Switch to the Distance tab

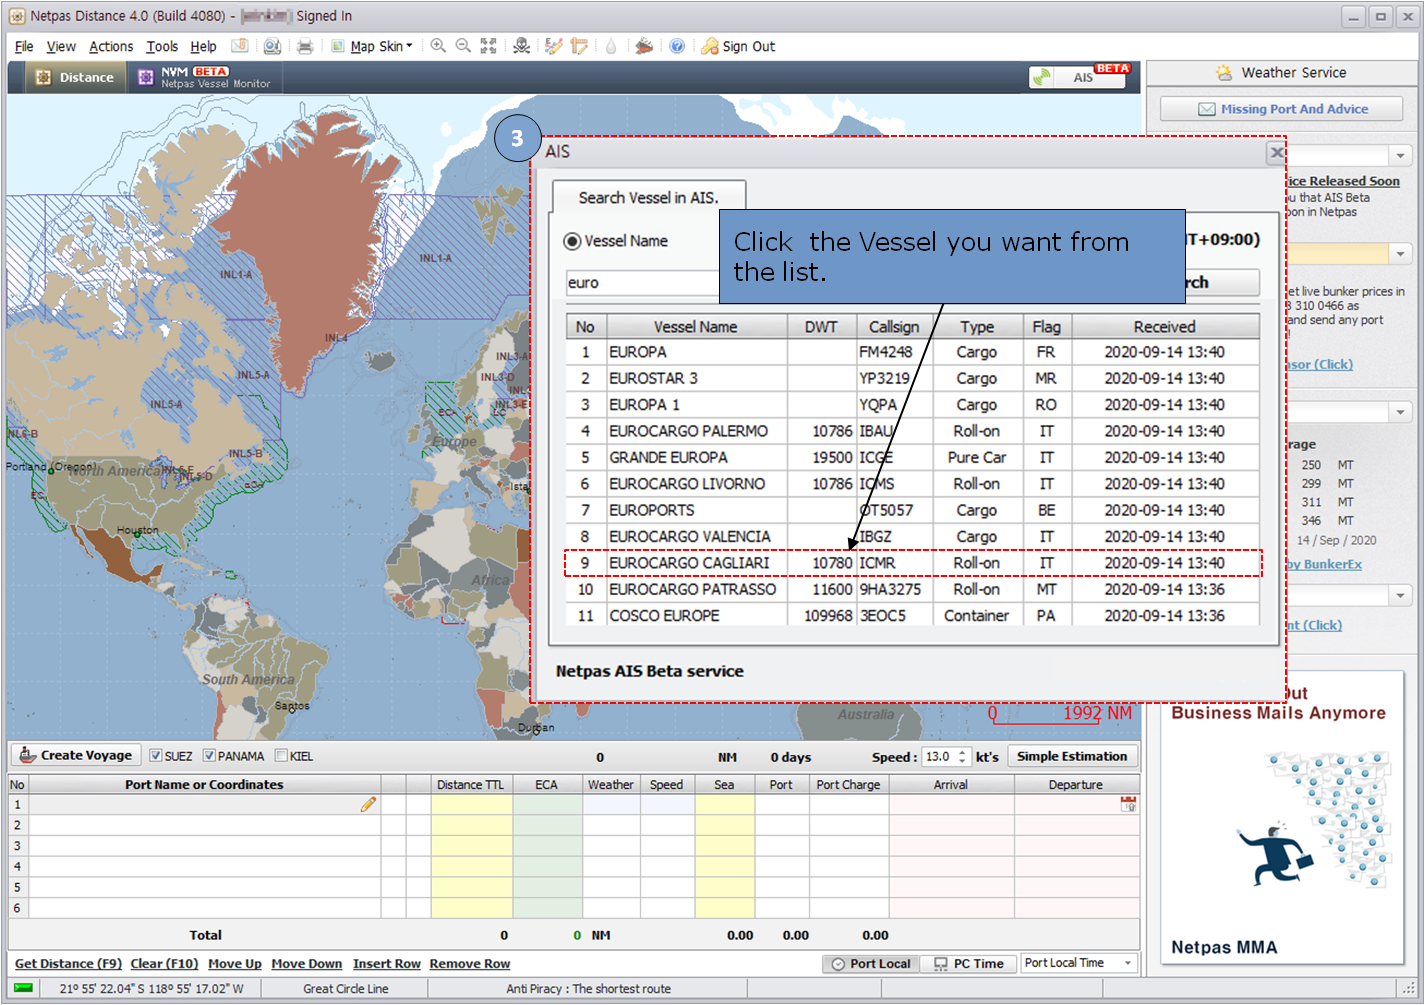[x=75, y=77]
